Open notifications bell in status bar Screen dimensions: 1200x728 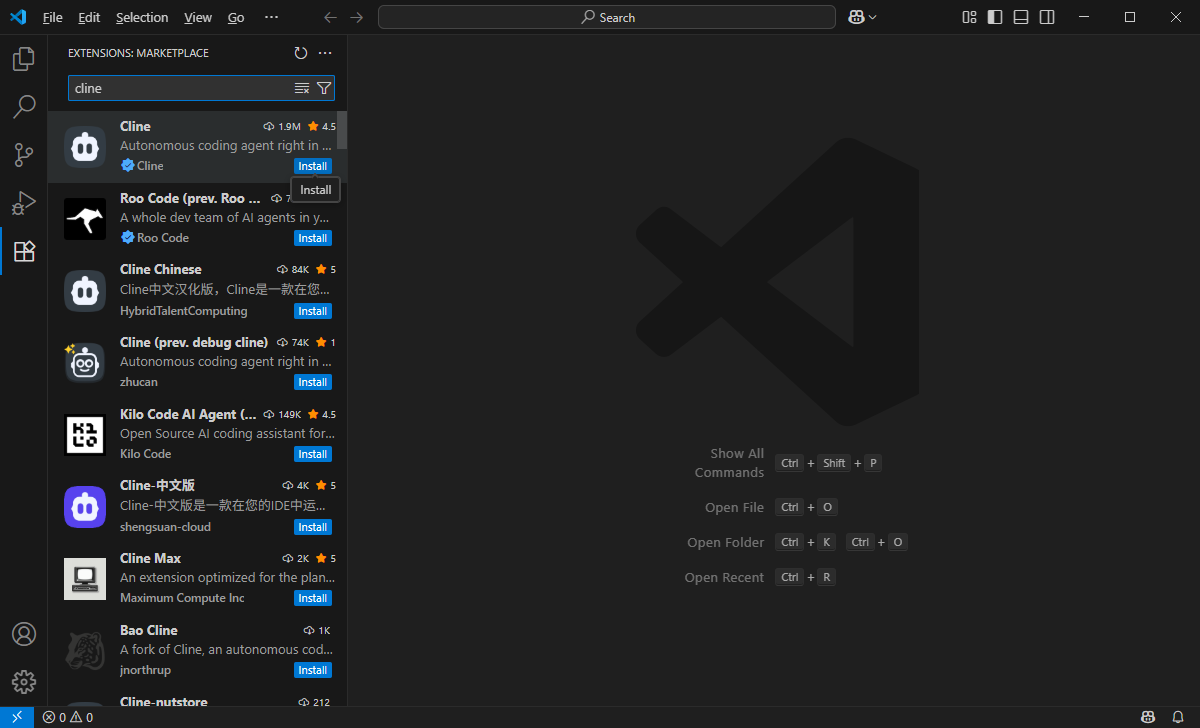(1177, 717)
